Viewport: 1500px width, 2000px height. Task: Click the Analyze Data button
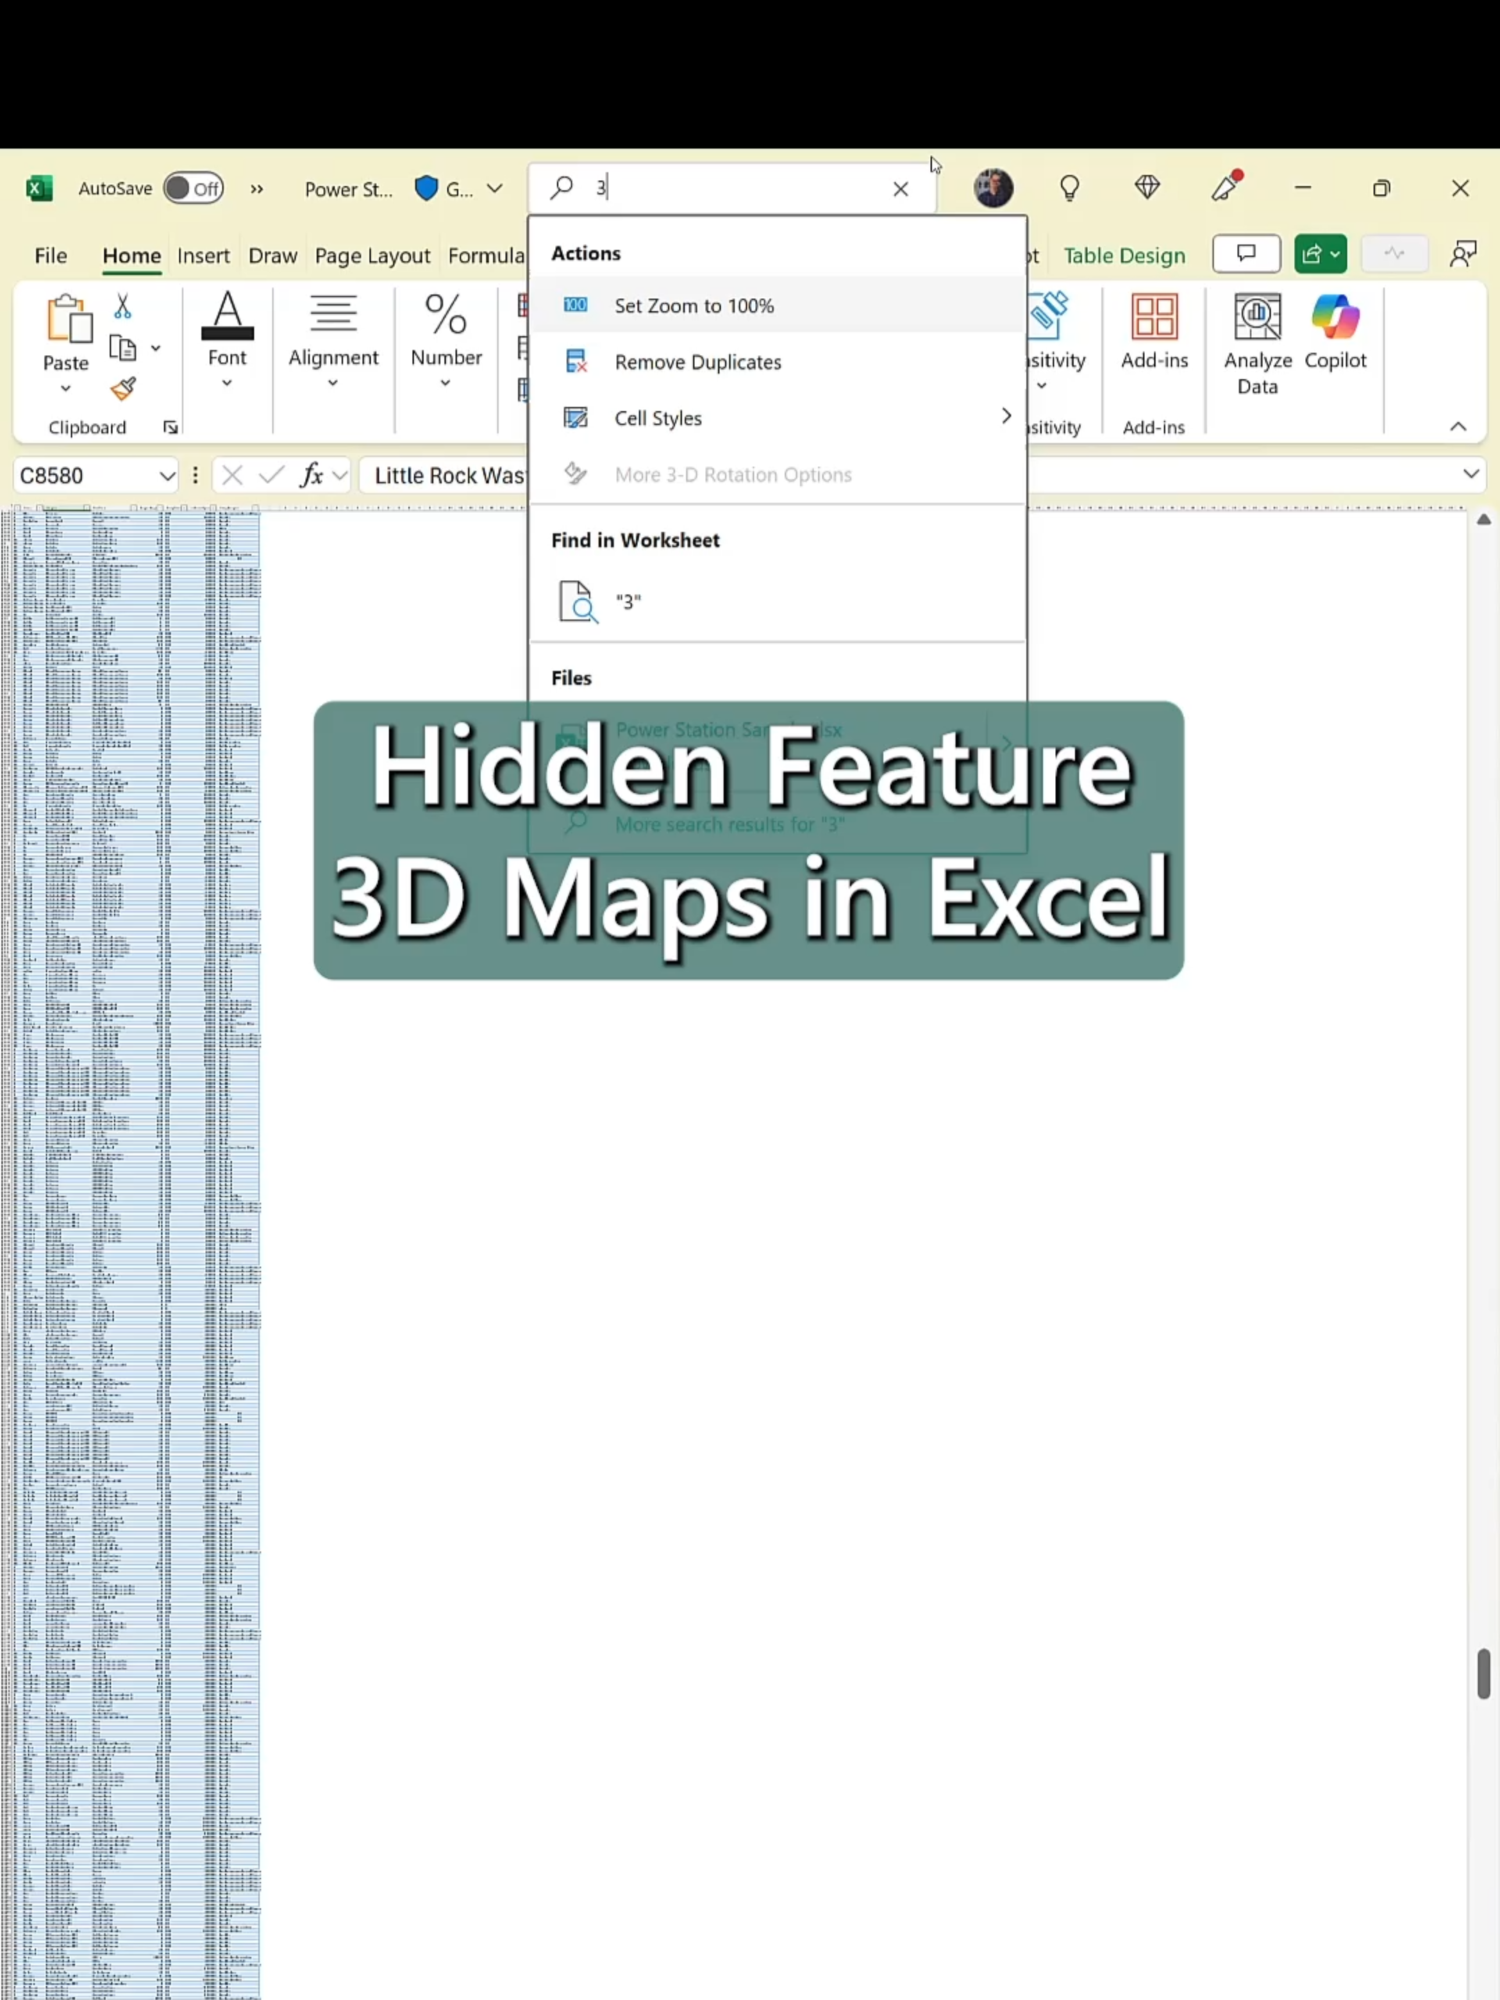(x=1258, y=345)
